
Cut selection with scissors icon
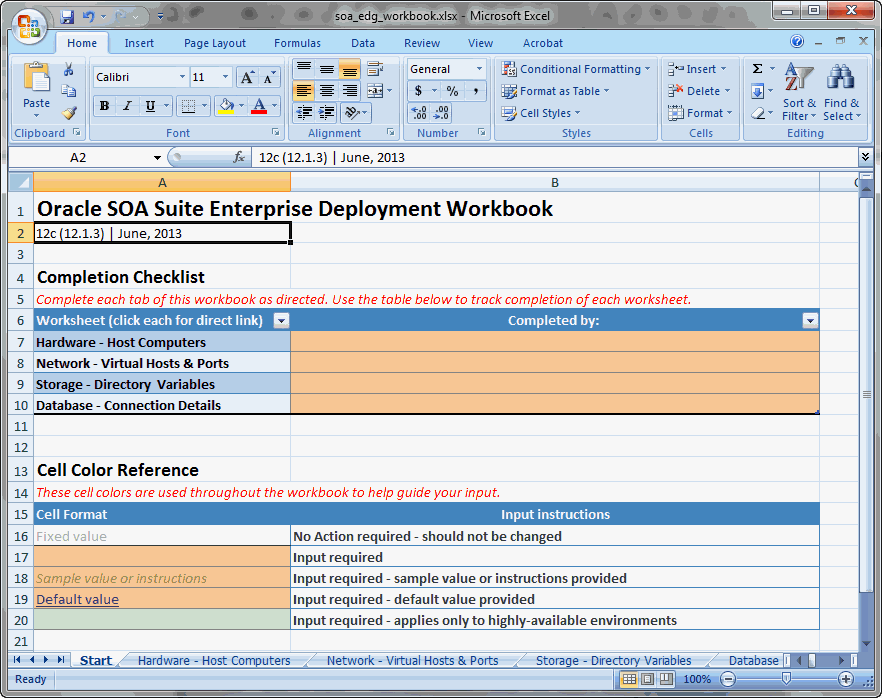click(69, 69)
